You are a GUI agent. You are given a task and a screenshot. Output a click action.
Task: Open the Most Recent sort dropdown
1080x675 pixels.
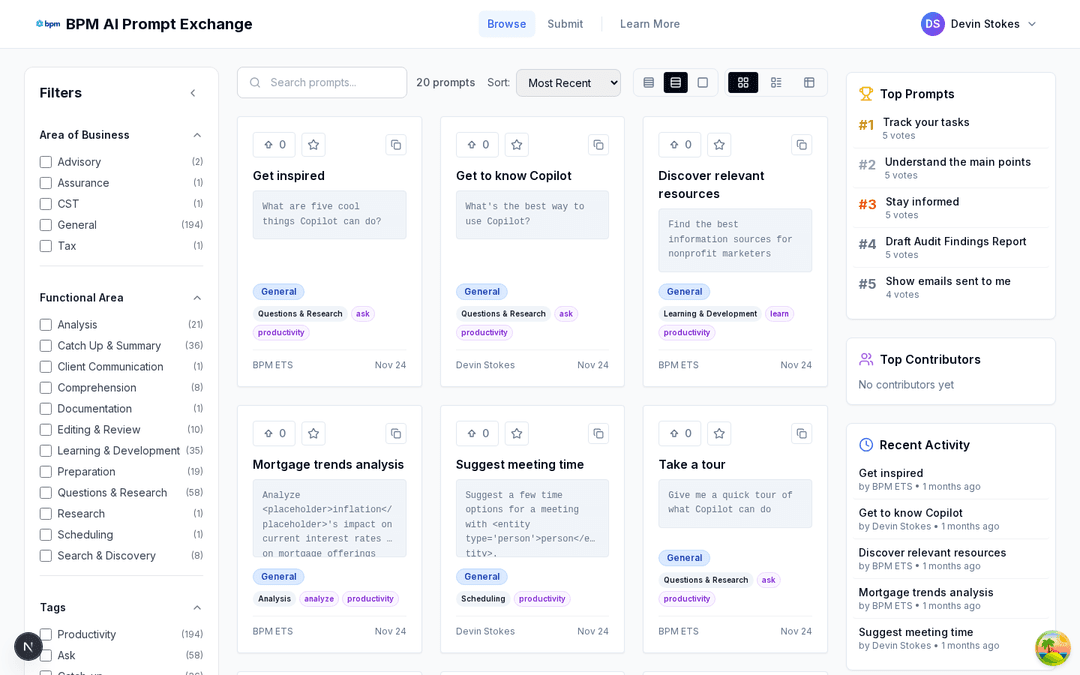coord(568,82)
